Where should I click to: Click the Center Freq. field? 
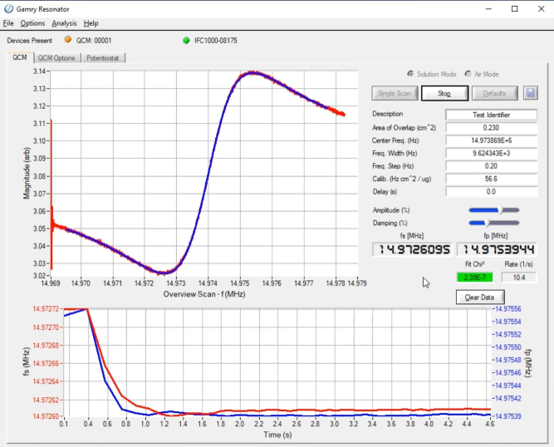click(x=491, y=140)
